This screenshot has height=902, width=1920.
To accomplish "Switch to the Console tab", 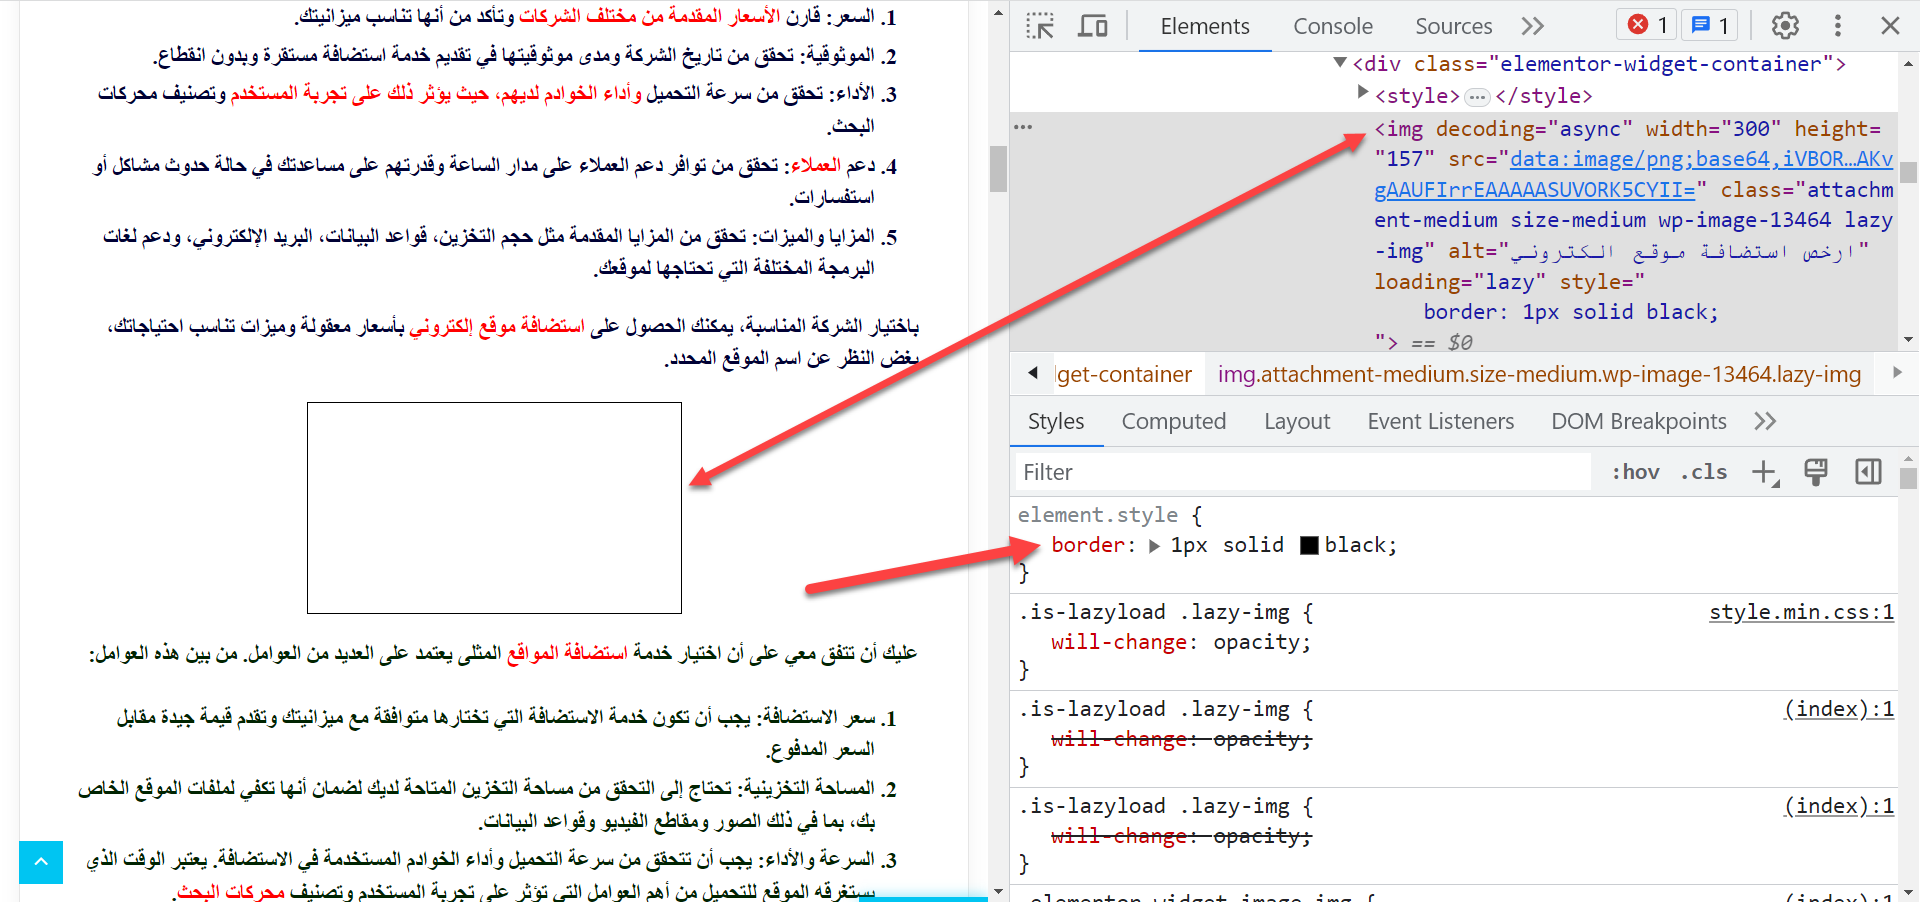I will point(1332,26).
